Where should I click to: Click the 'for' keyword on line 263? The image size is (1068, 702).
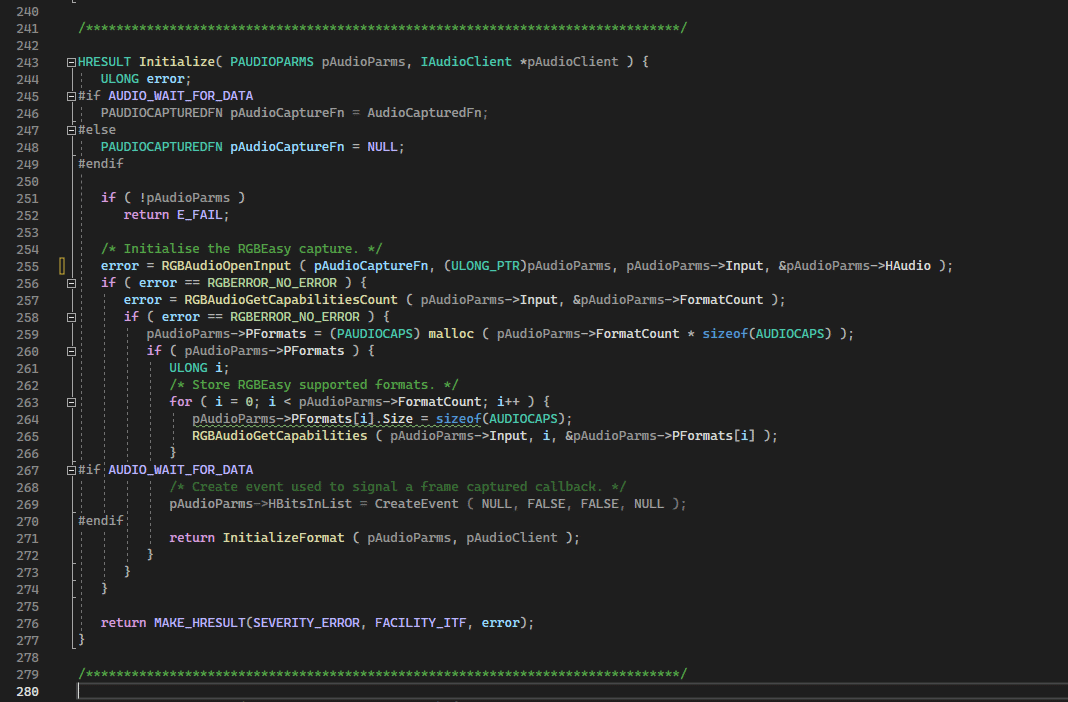[x=180, y=402]
